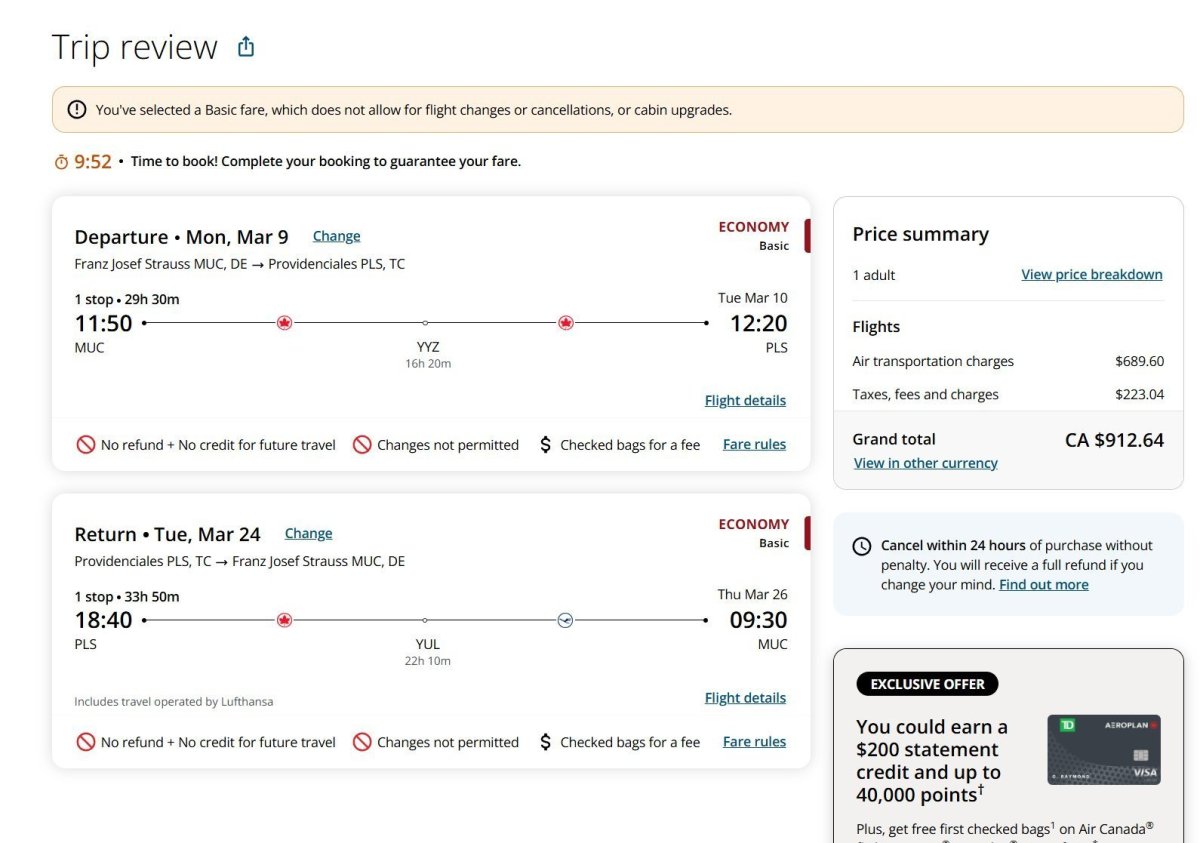Click the YYZ layover stop marker
The width and height of the screenshot is (1200, 843).
coord(426,323)
